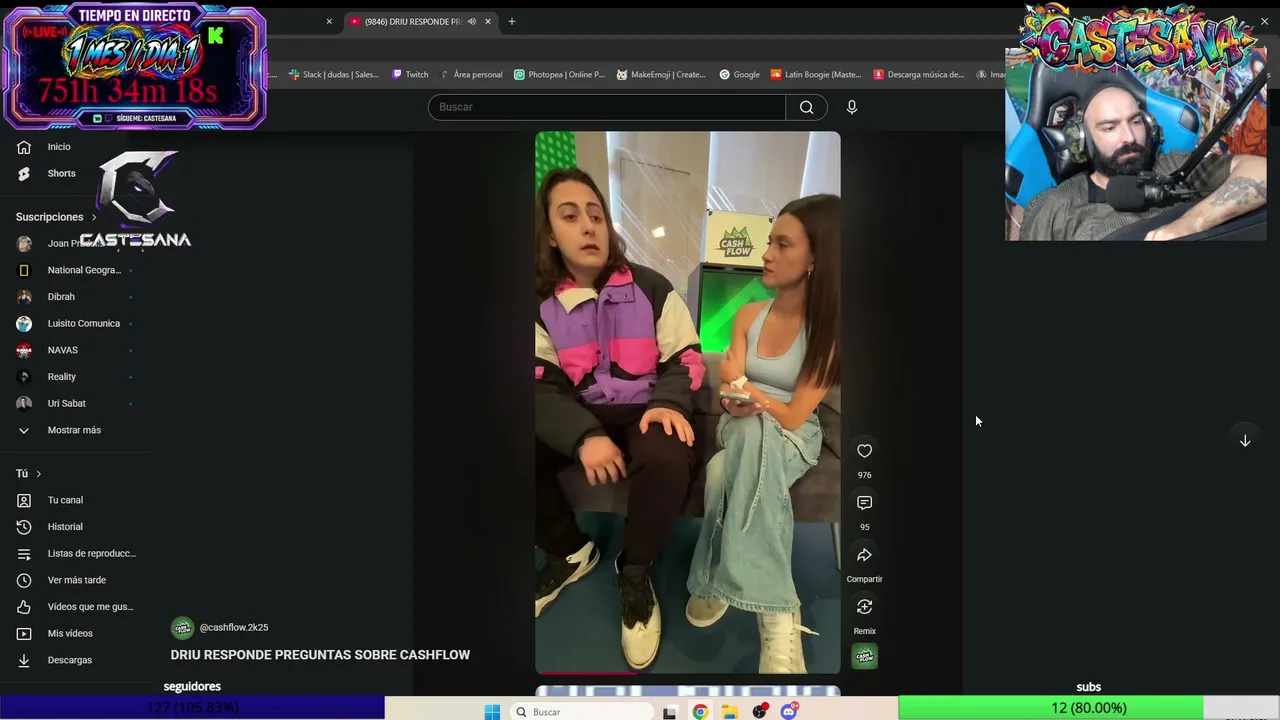
Task: Open a new browser tab
Action: 511,21
